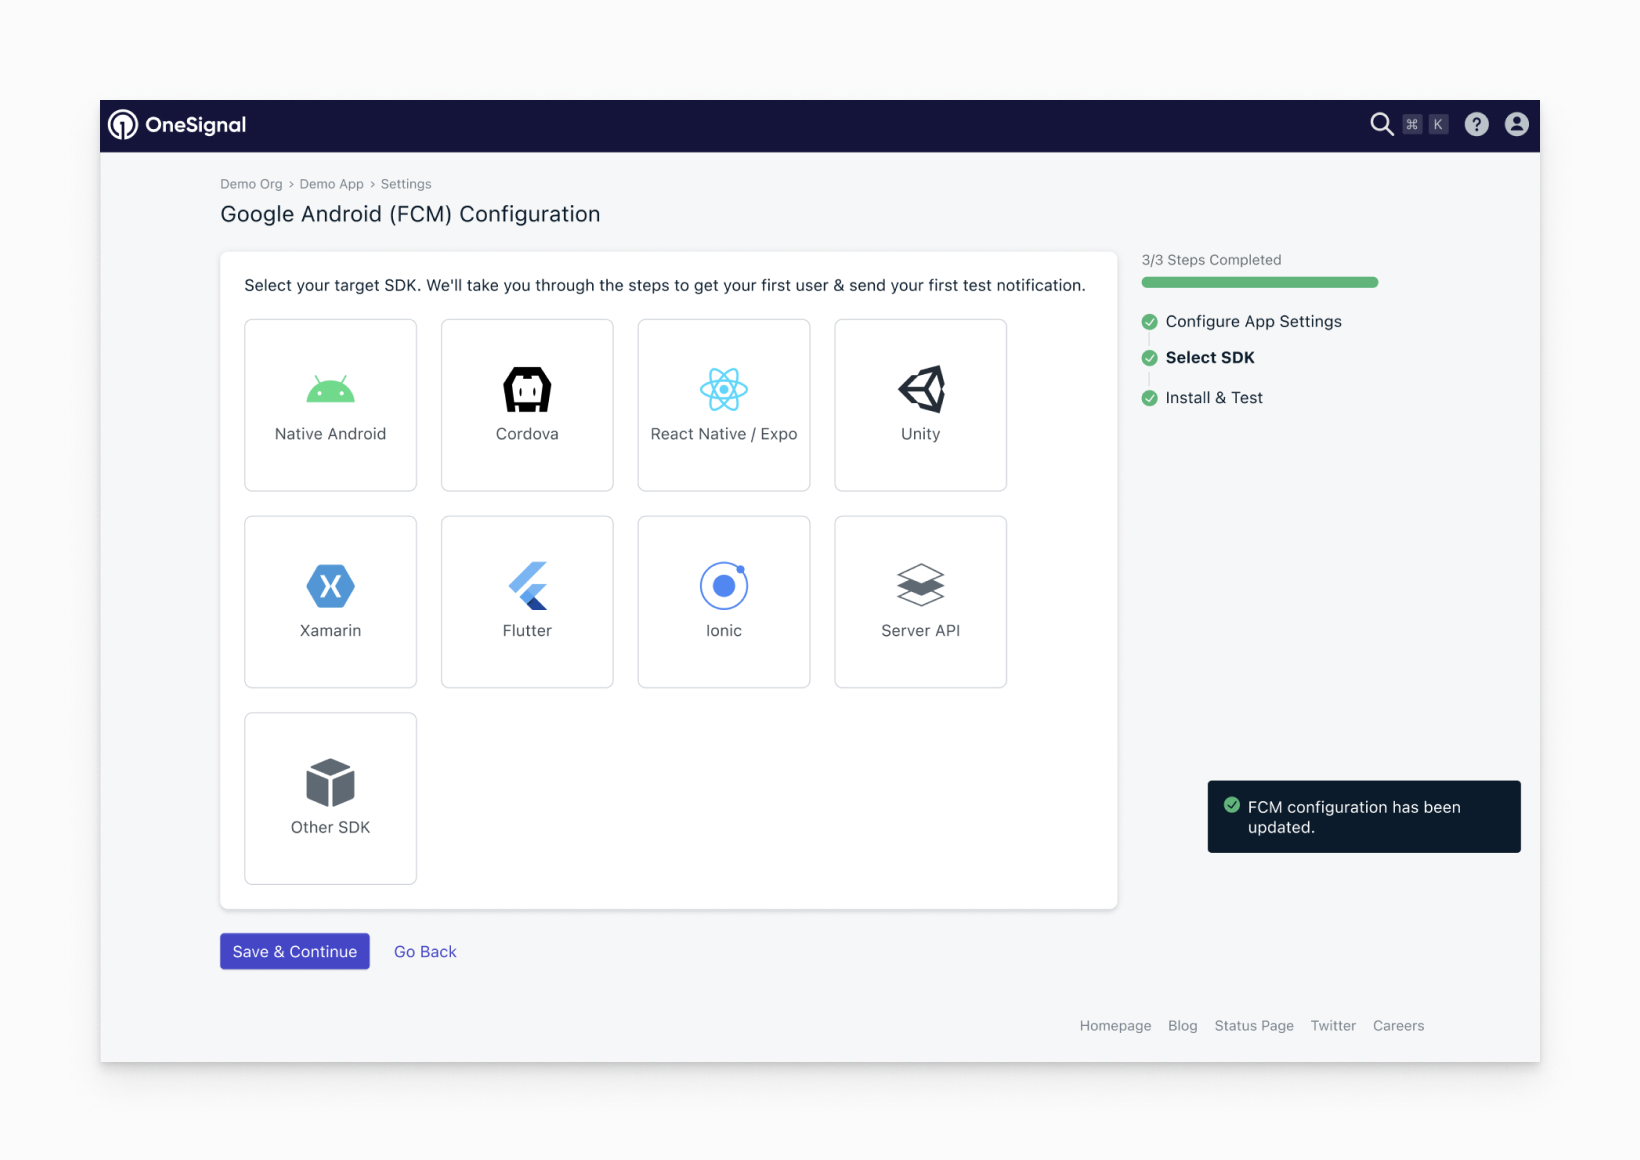
Task: Click the Ionic label
Action: point(724,631)
